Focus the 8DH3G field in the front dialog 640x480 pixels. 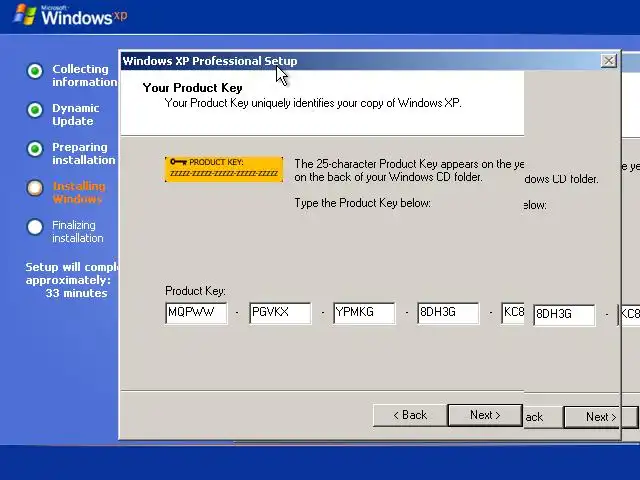click(448, 313)
